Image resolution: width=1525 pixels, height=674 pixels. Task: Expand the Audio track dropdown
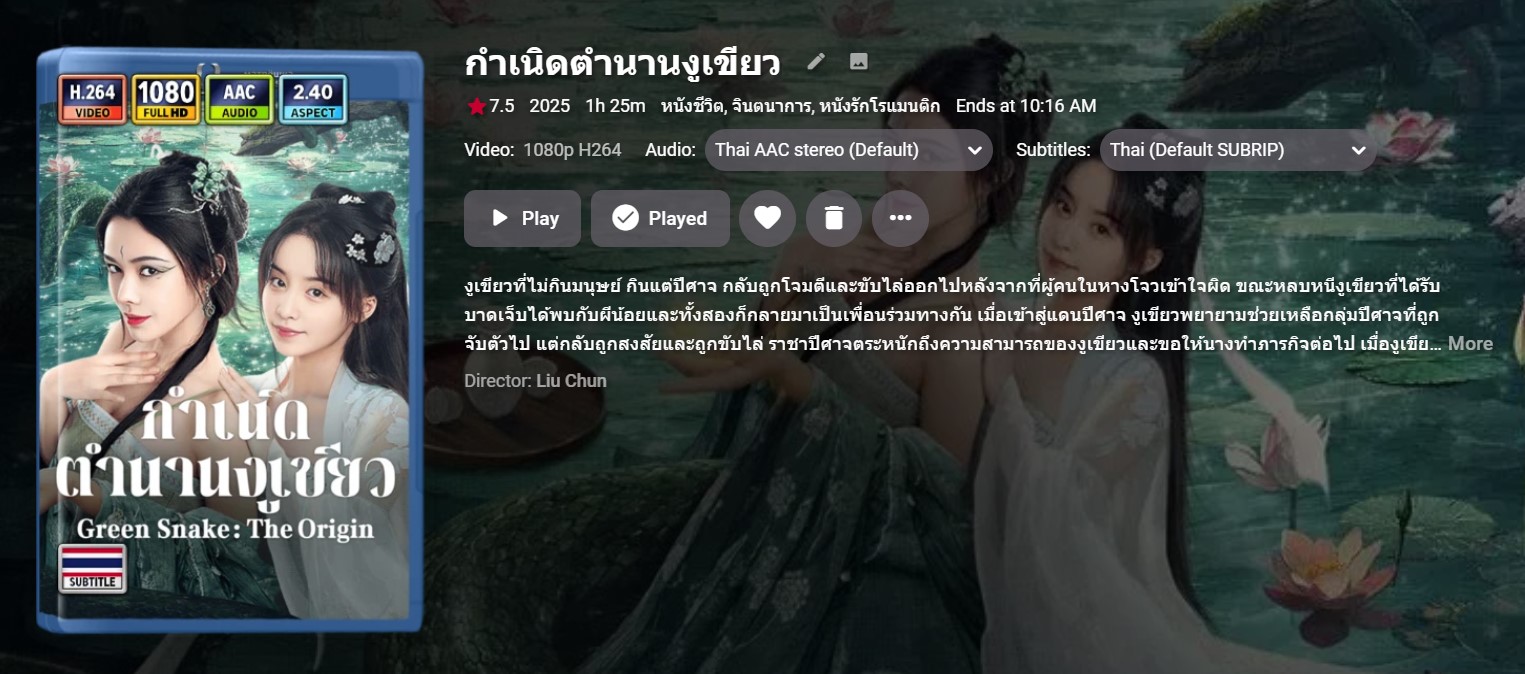click(848, 150)
